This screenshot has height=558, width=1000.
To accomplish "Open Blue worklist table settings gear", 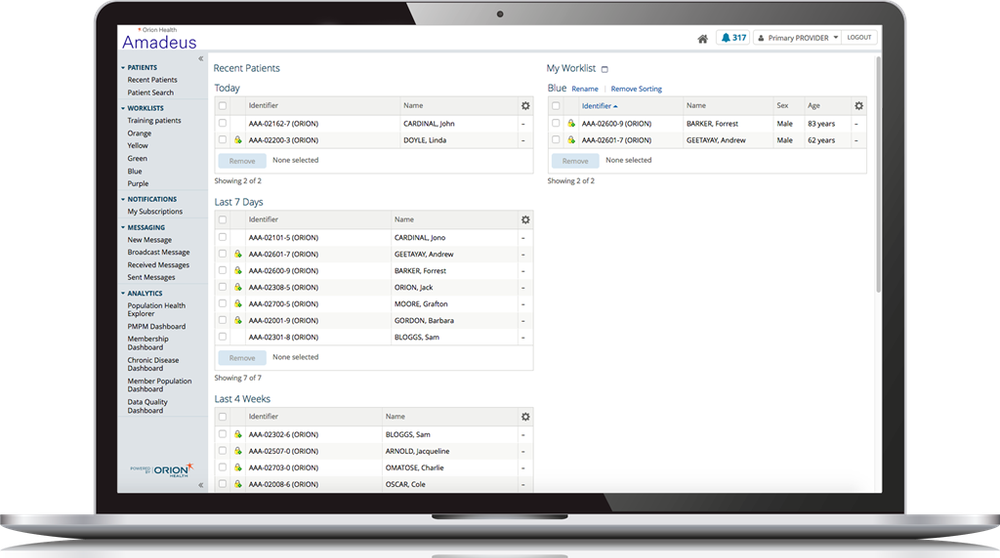I will tap(859, 106).
